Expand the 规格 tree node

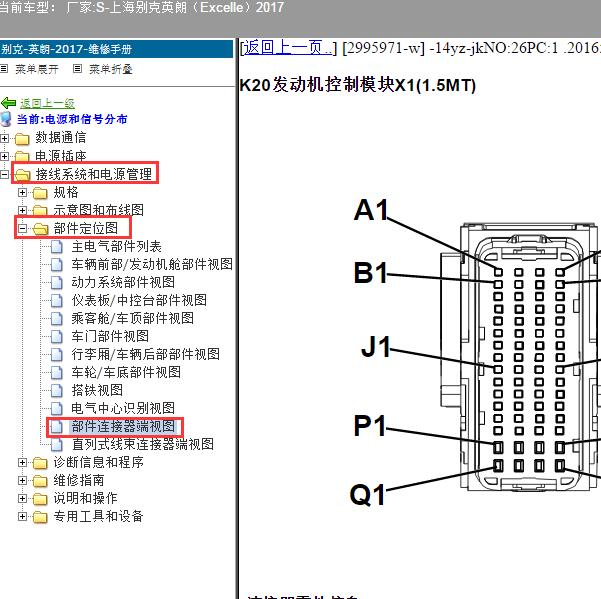click(x=22, y=193)
